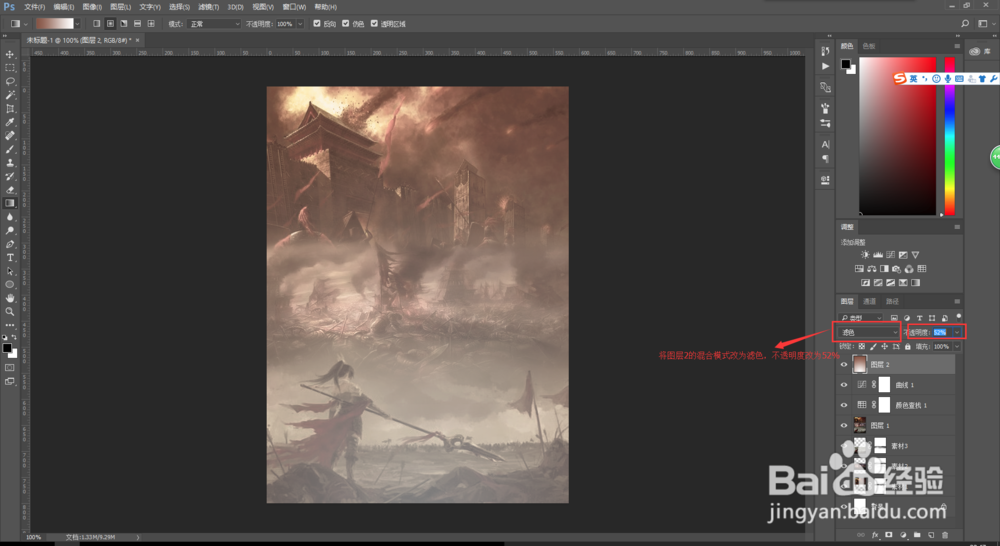Click the gradient preview swatch in options bar

[x=54, y=24]
